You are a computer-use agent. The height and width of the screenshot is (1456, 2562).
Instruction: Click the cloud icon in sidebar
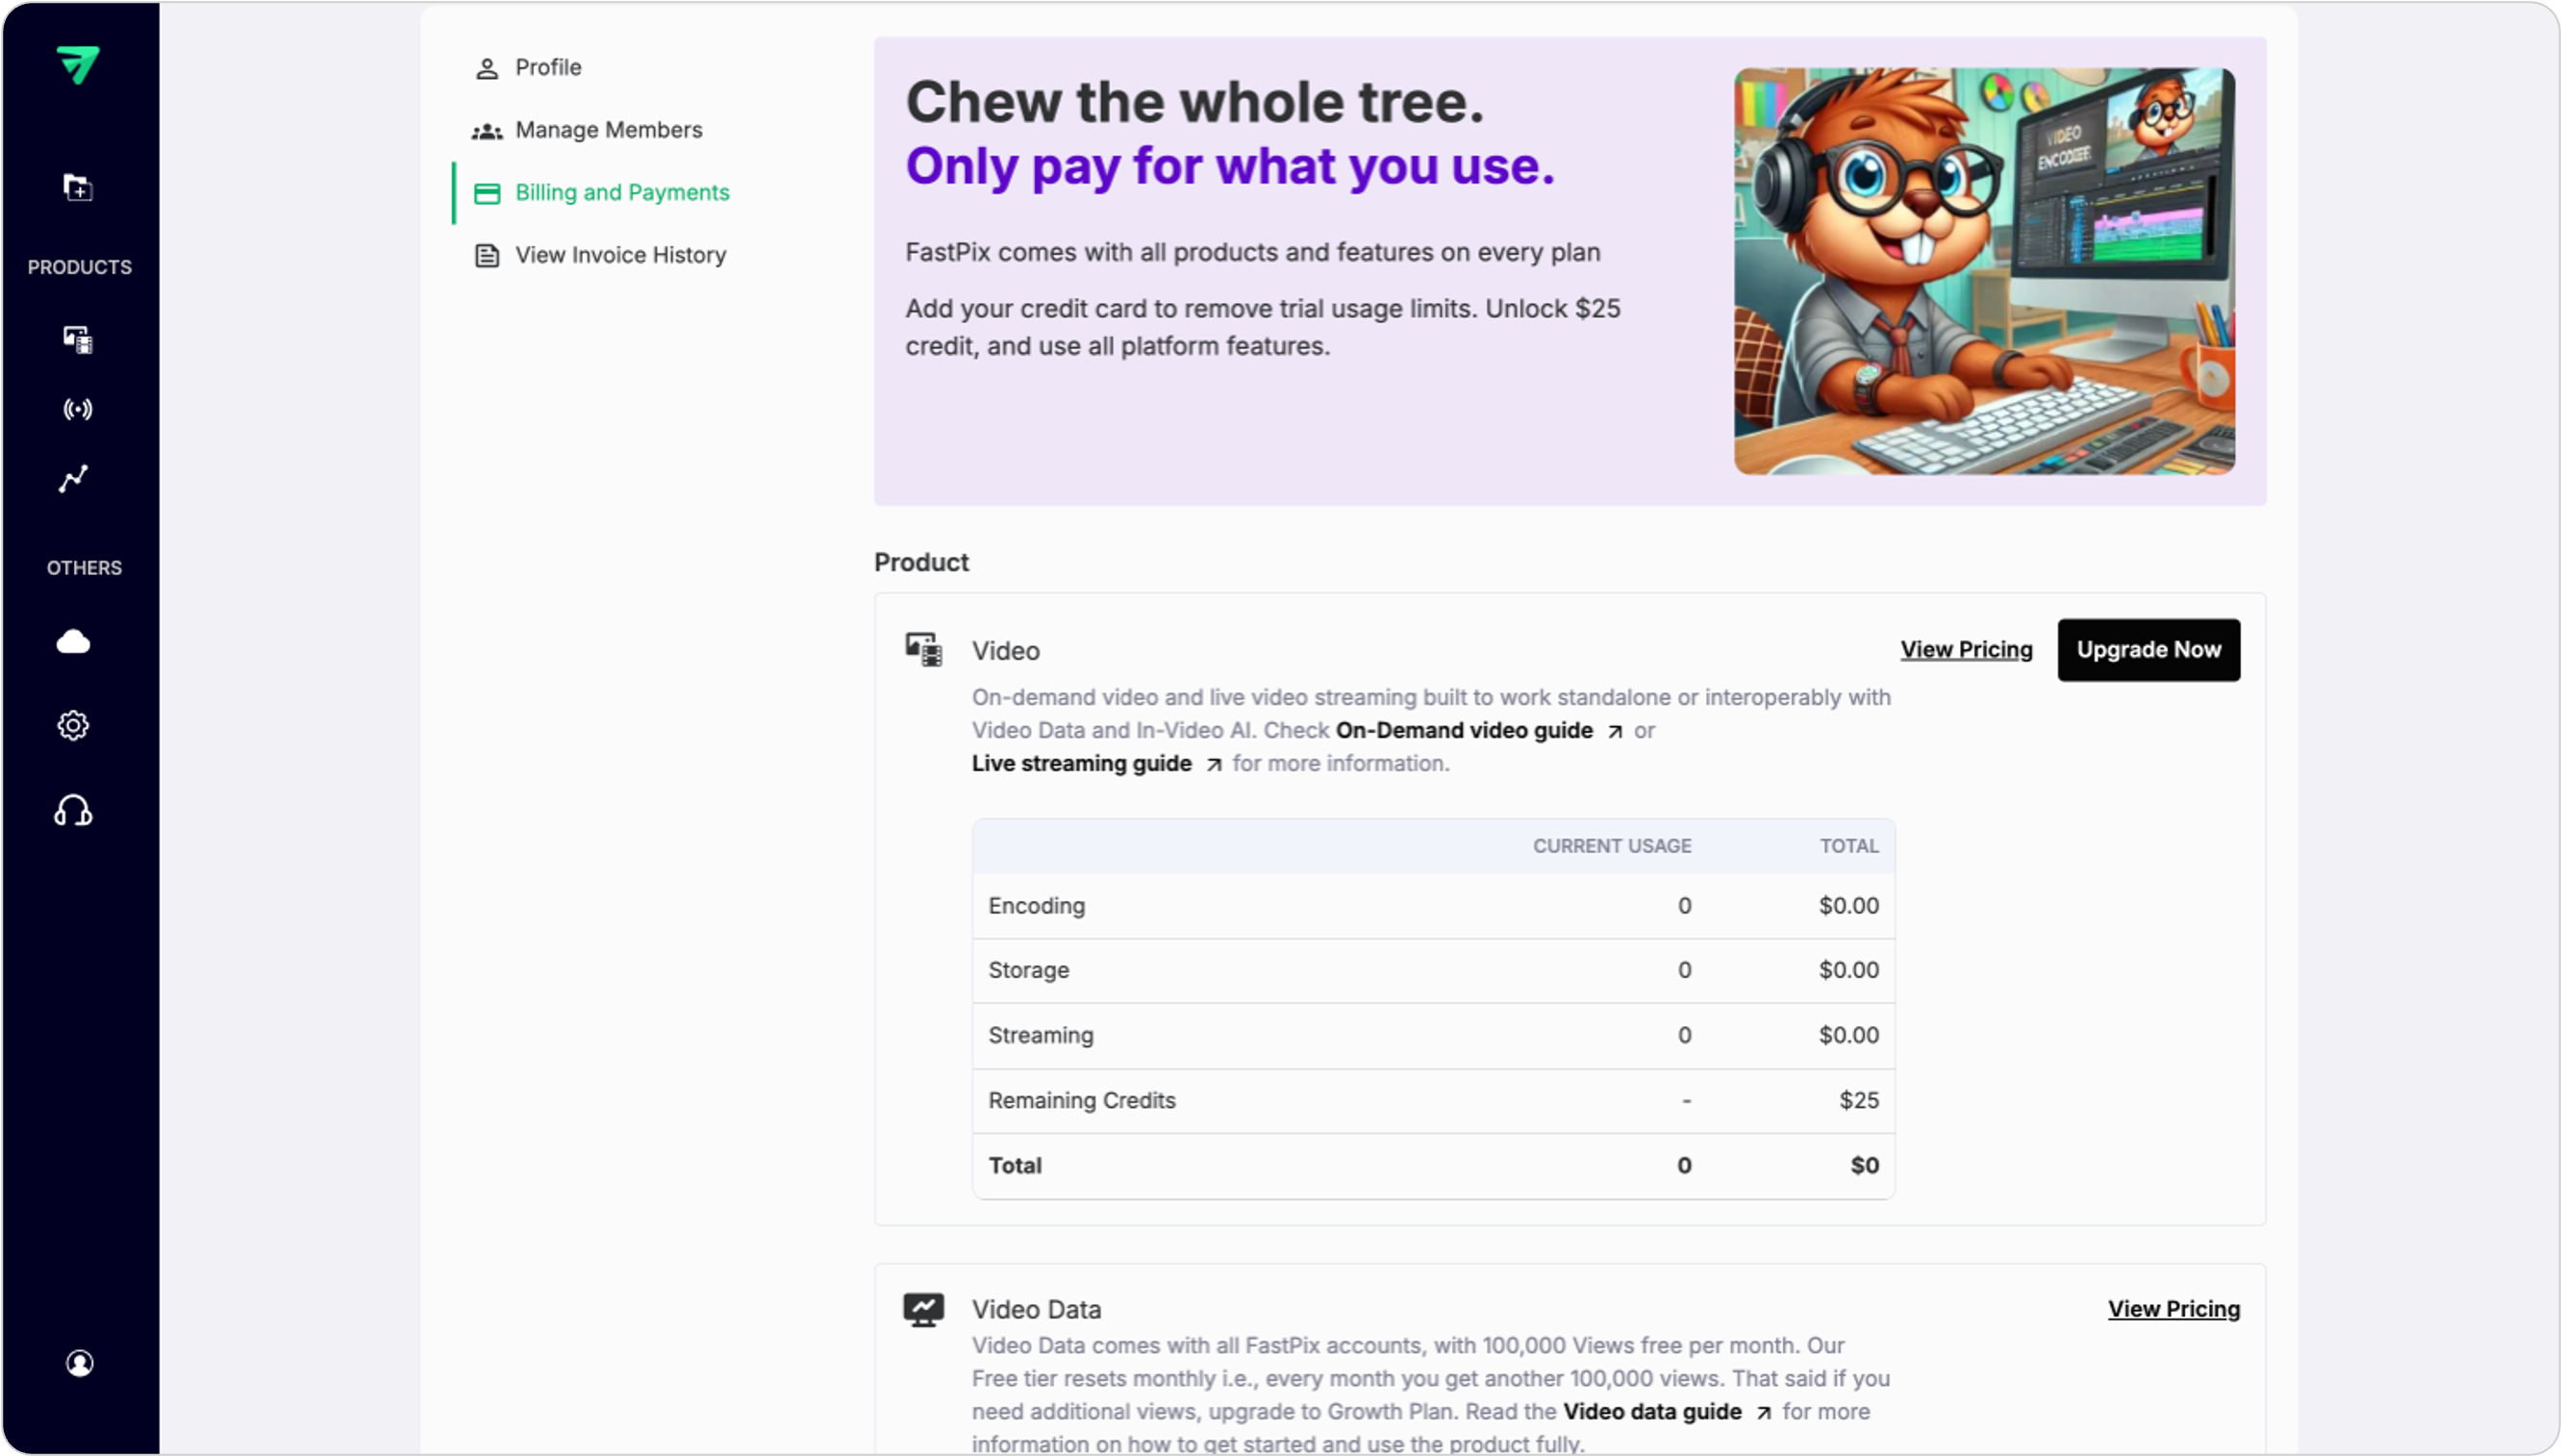click(x=73, y=642)
